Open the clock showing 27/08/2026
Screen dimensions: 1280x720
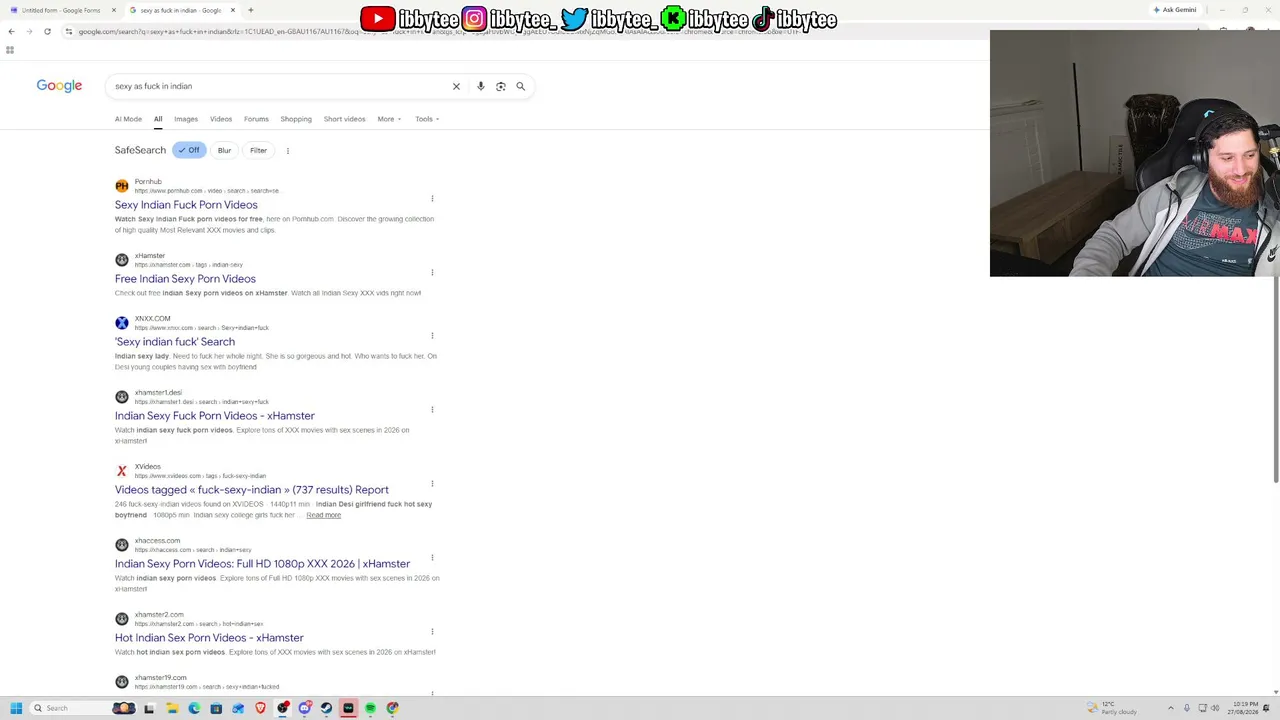click(1245, 708)
